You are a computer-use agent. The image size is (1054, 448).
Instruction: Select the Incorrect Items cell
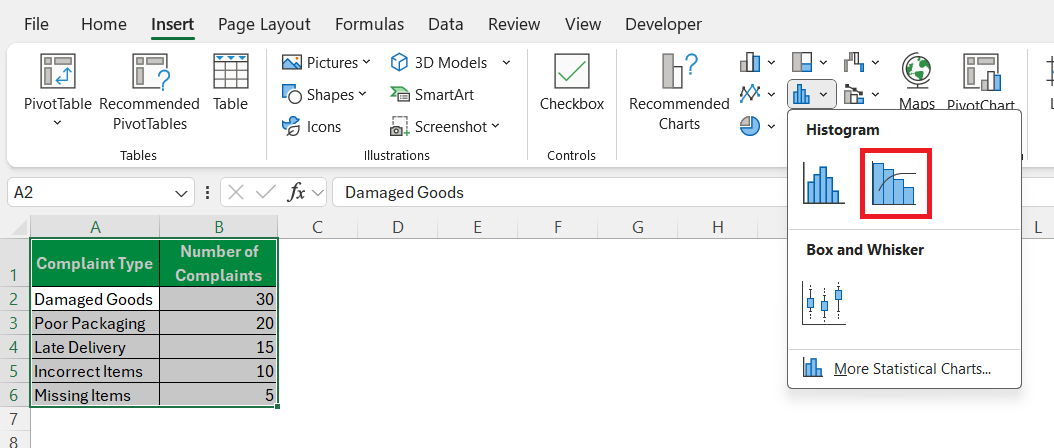pos(95,371)
